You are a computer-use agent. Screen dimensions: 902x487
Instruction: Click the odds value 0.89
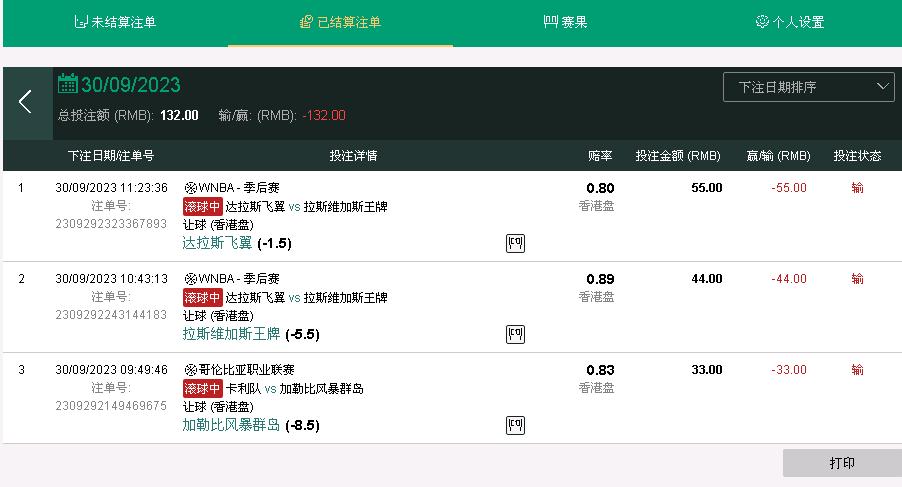(x=601, y=279)
